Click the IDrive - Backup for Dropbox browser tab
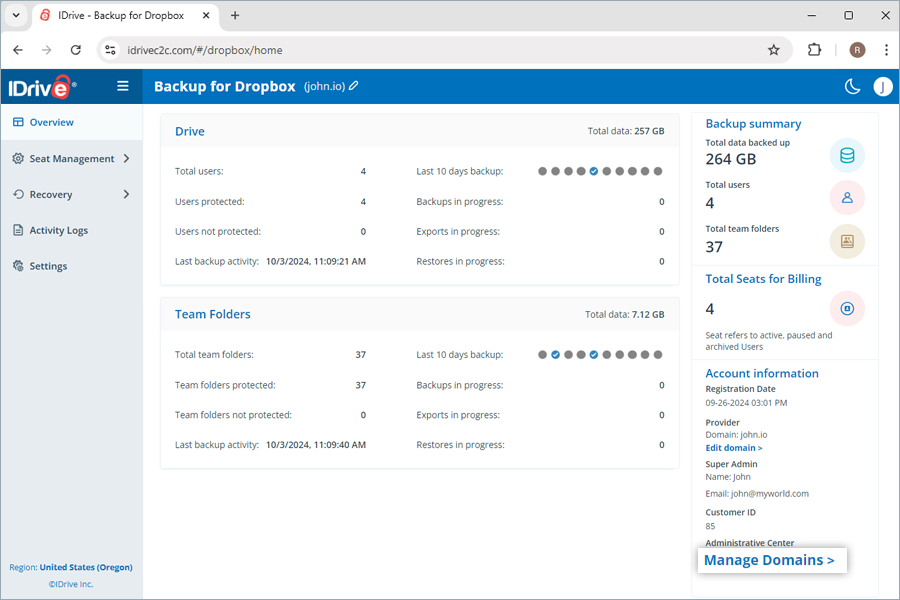The image size is (900, 600). coord(120,16)
